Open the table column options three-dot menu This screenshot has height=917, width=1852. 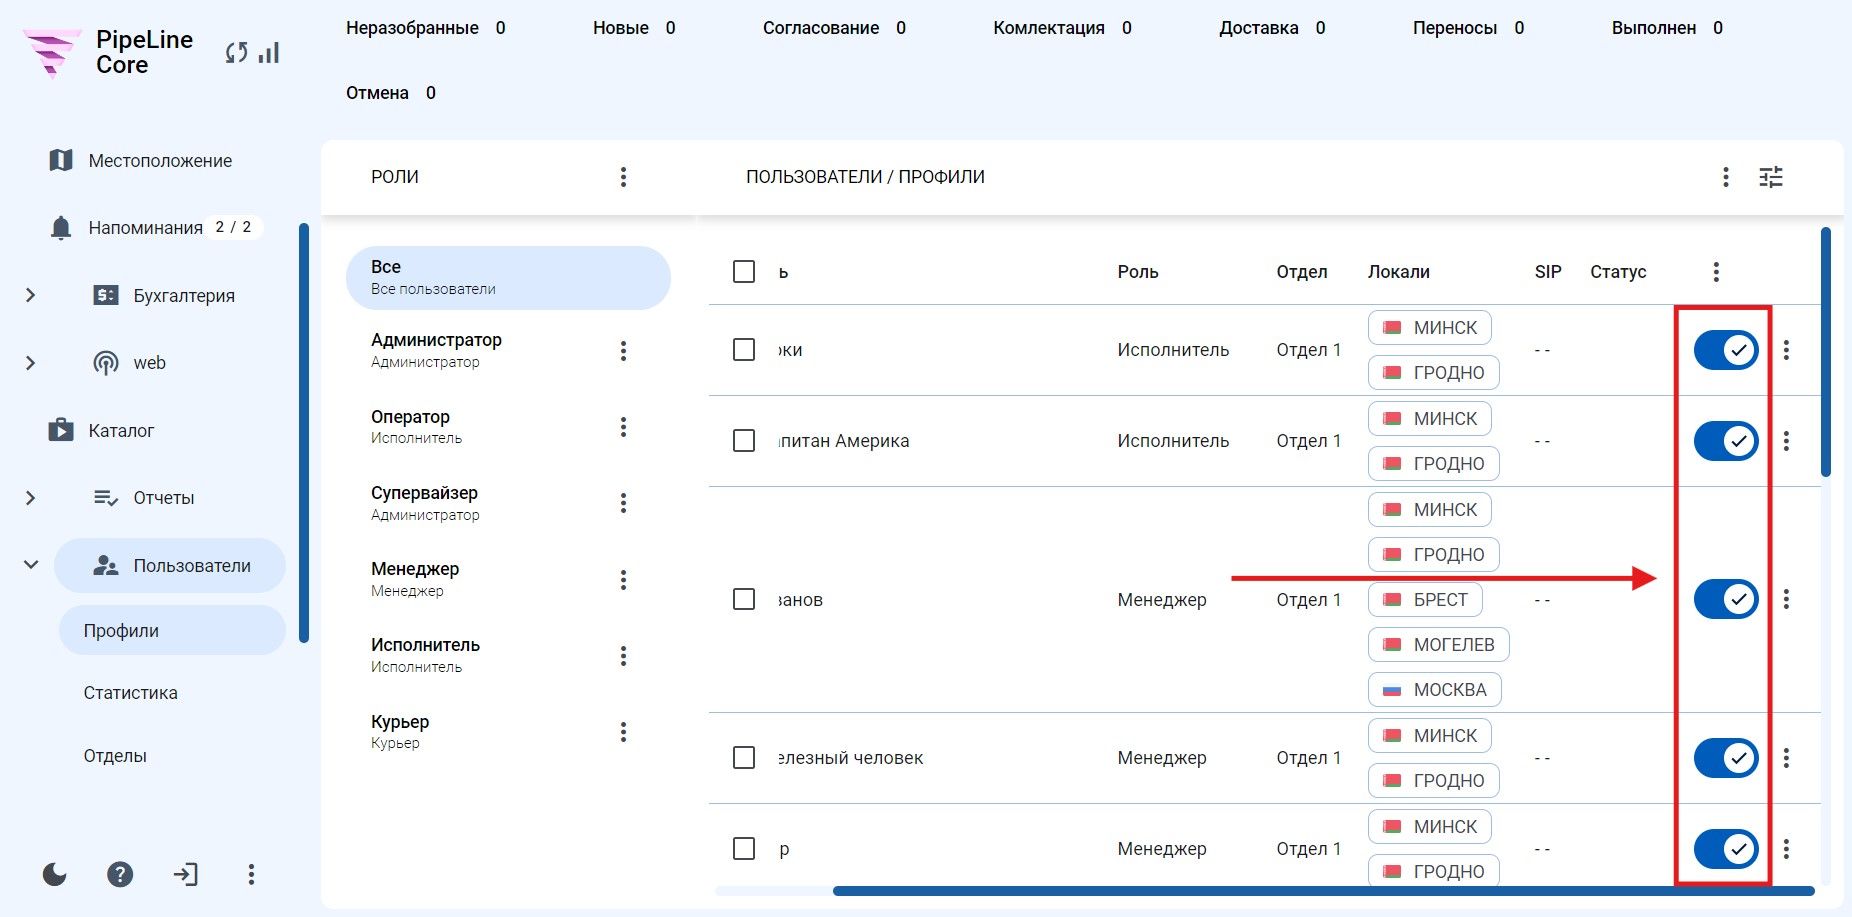click(1716, 272)
